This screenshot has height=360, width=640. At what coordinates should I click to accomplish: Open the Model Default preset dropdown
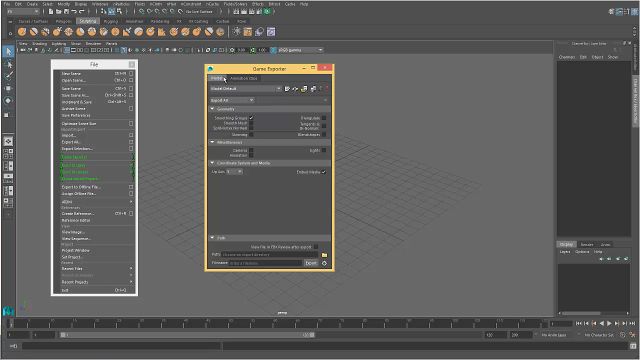(x=245, y=89)
